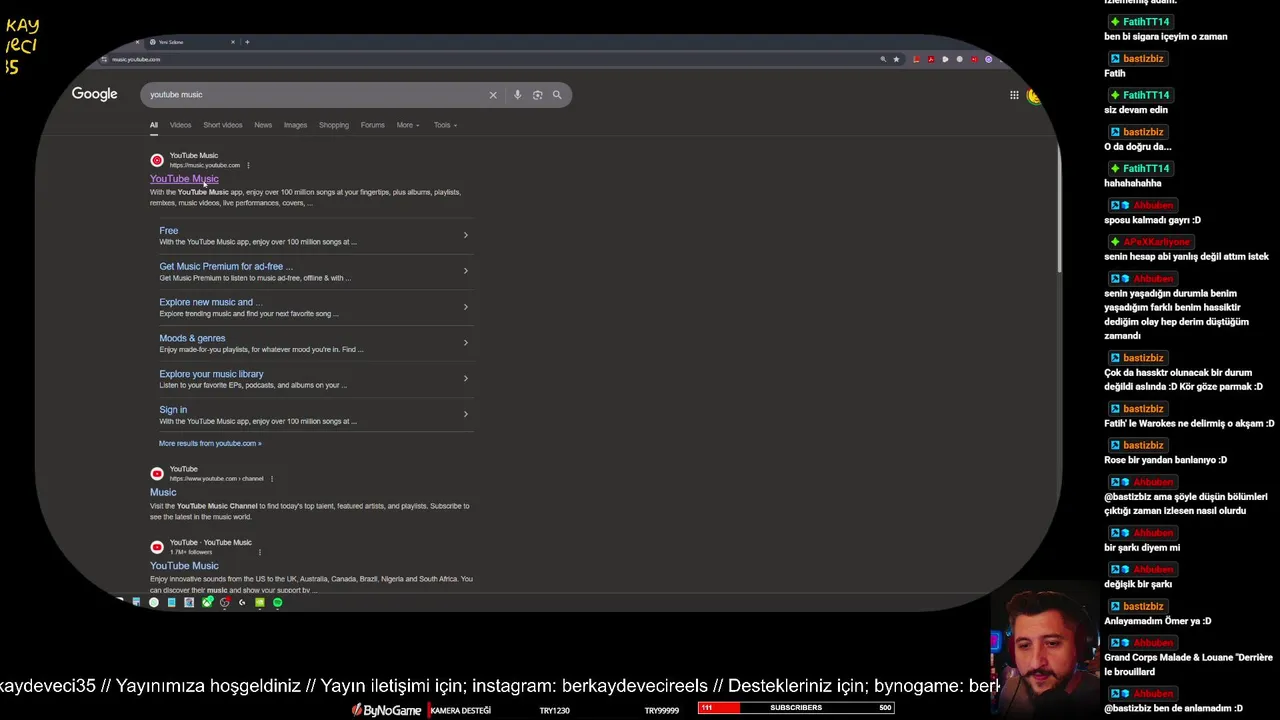The height and width of the screenshot is (720, 1280).
Task: Switch to the News tab
Action: (x=263, y=125)
